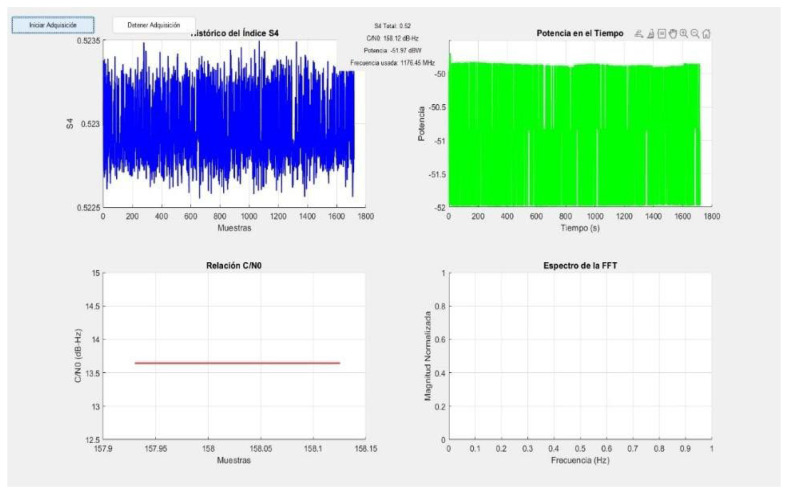The height and width of the screenshot is (493, 788).
Task: Click the 'Magnitud Normalizada' axis label
Action: click(428, 356)
